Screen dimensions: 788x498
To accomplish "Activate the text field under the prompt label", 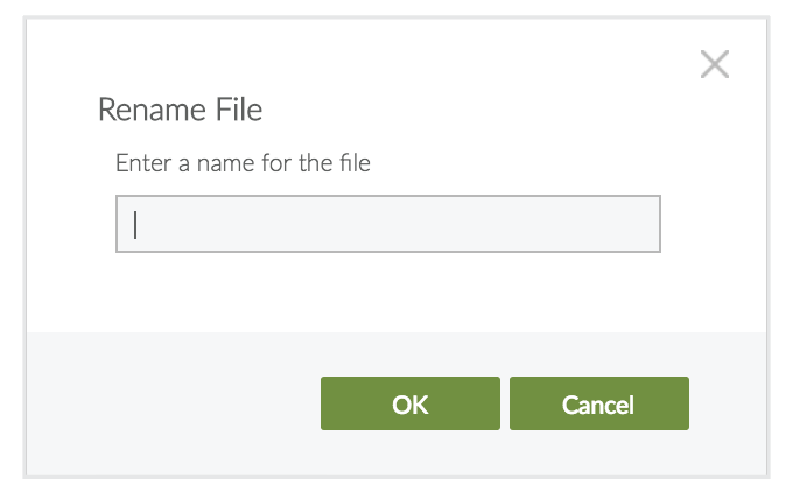I will [x=388, y=224].
